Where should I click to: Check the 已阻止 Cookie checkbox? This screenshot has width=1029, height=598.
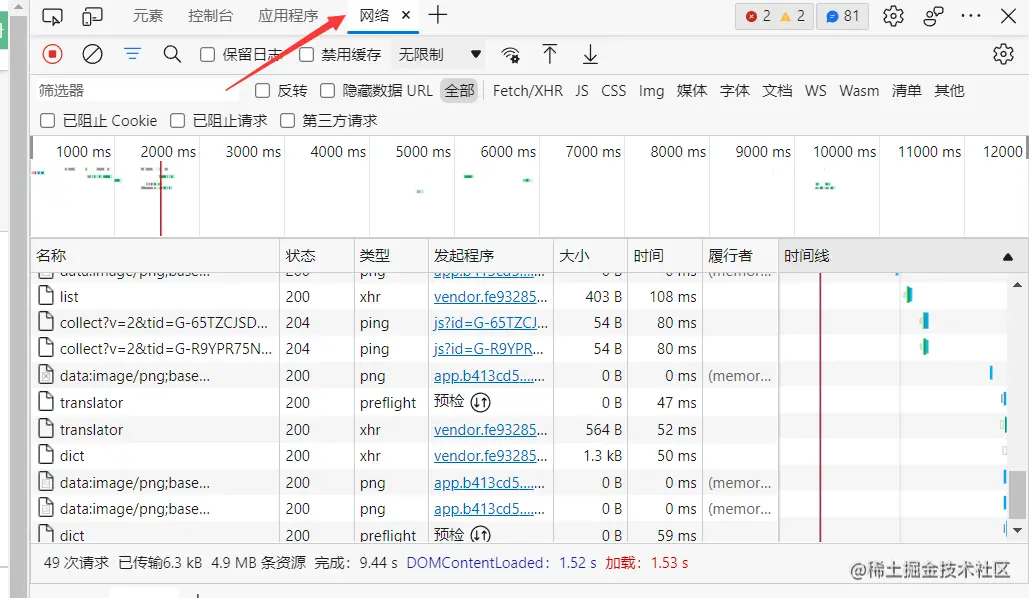pyautogui.click(x=47, y=120)
